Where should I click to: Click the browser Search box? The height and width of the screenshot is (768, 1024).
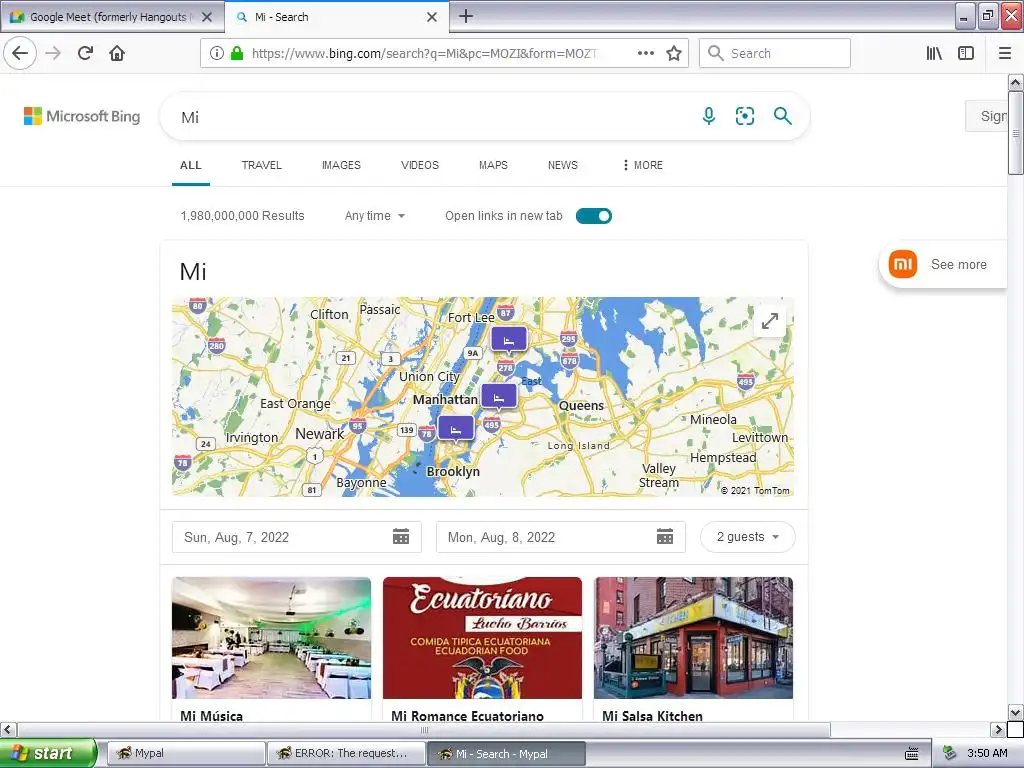(x=775, y=53)
